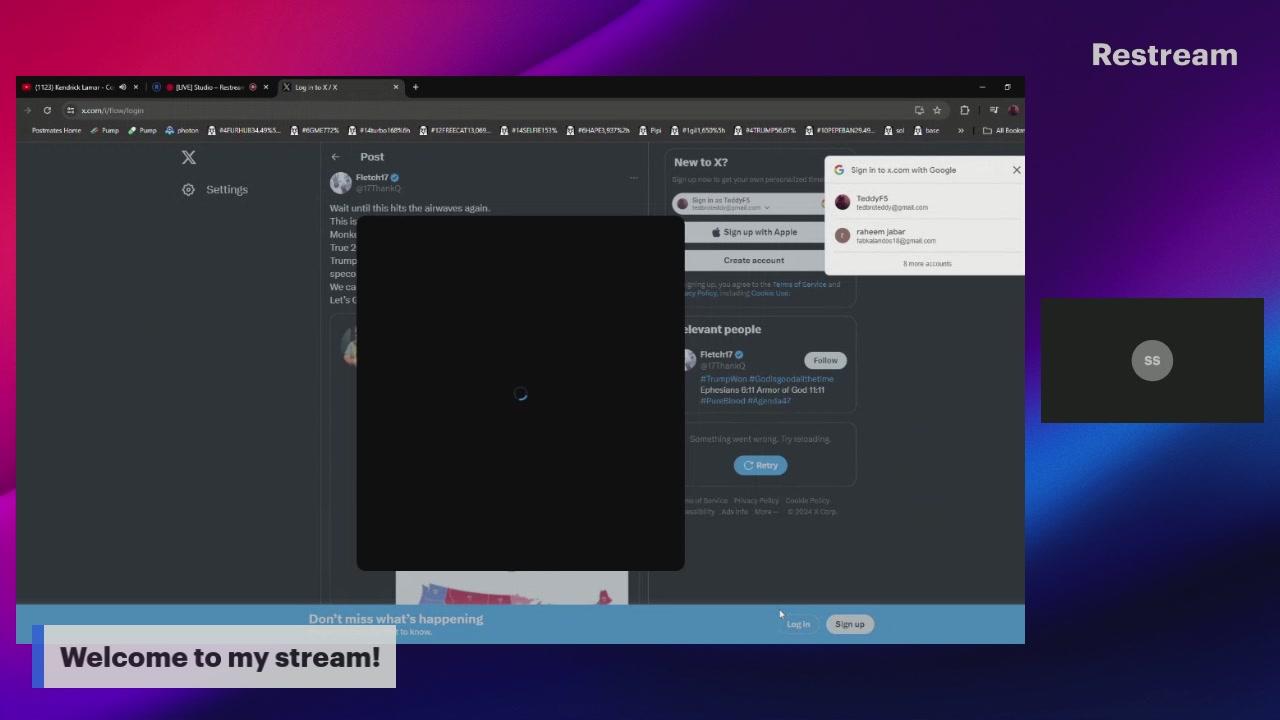1280x720 pixels.
Task: Click the map image below the post
Action: tap(512, 588)
